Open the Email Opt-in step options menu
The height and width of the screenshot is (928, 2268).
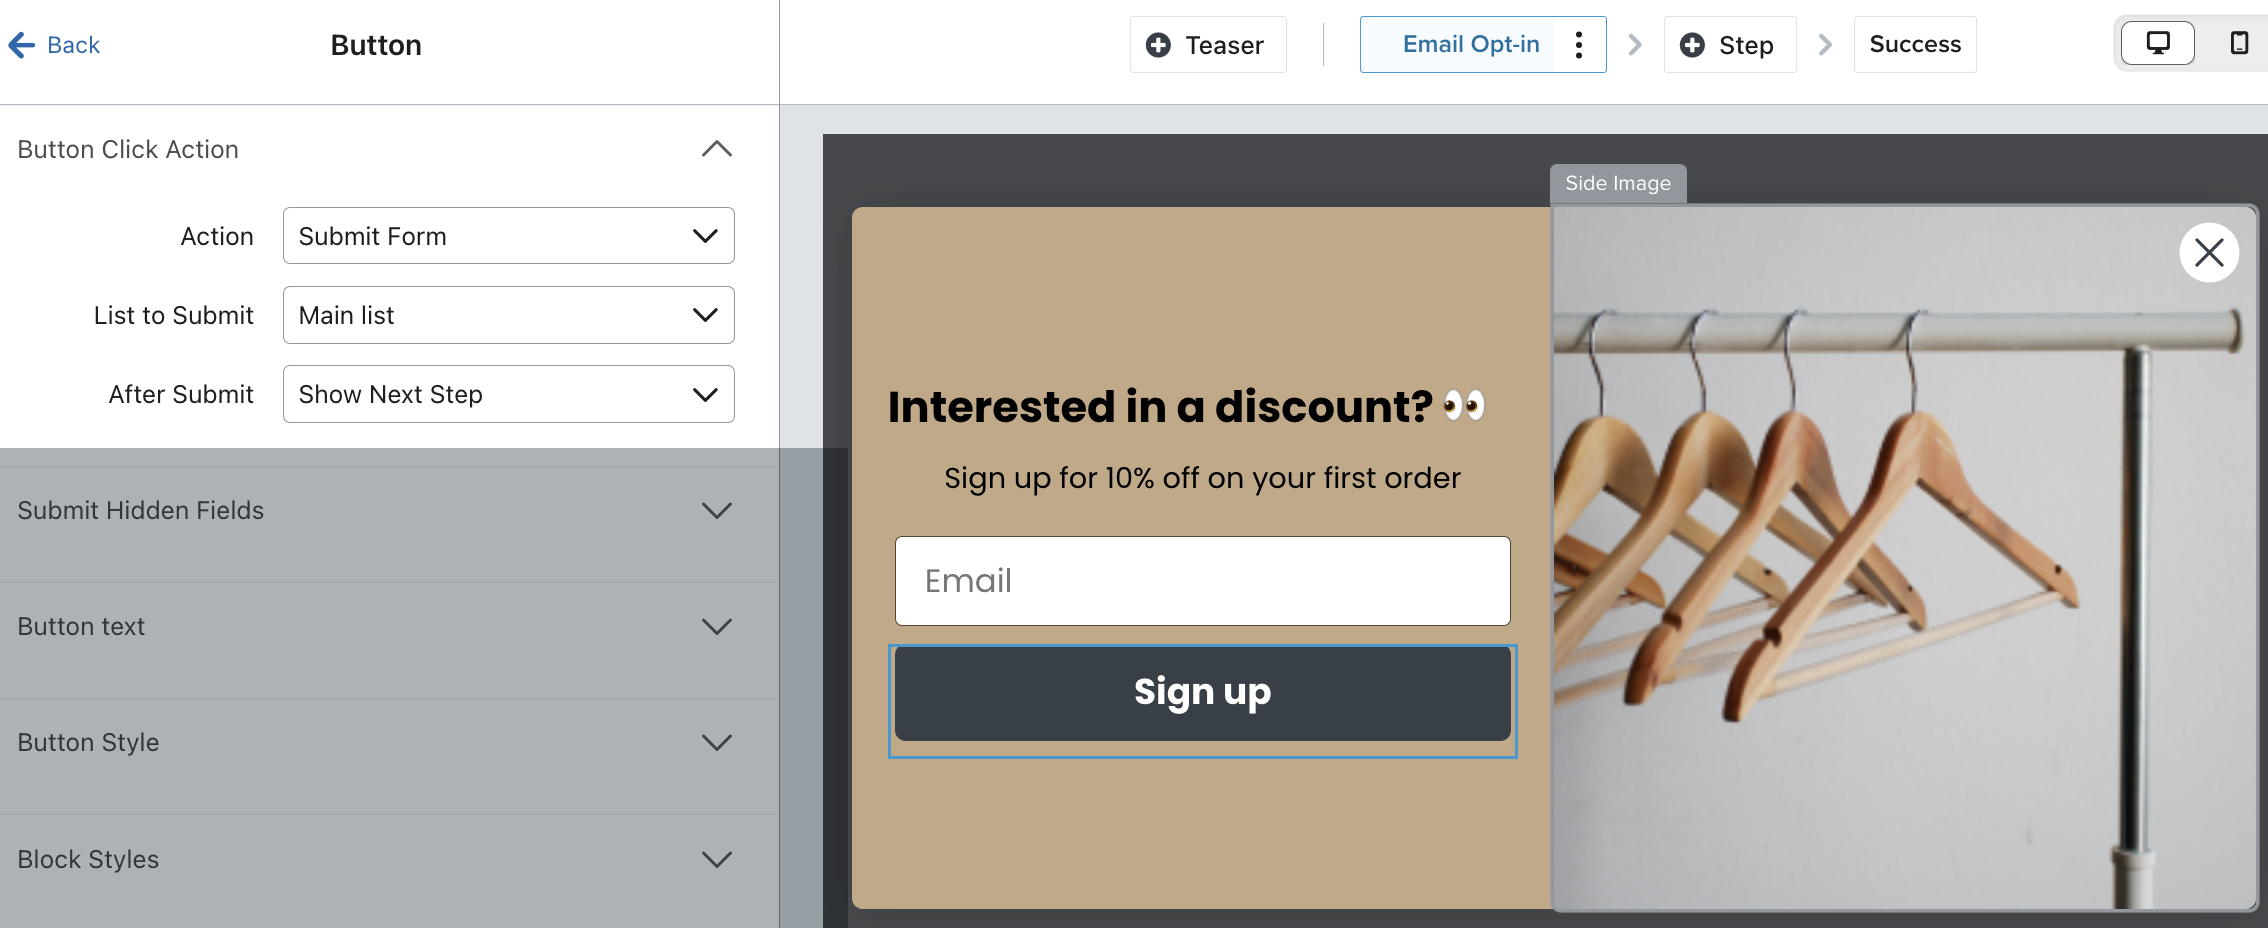click(1579, 44)
